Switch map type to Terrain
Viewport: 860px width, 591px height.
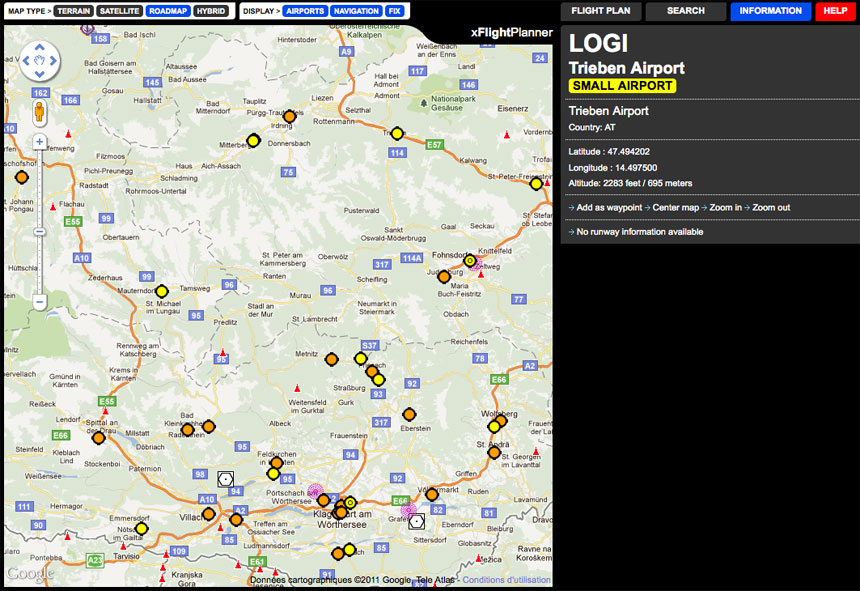click(73, 11)
